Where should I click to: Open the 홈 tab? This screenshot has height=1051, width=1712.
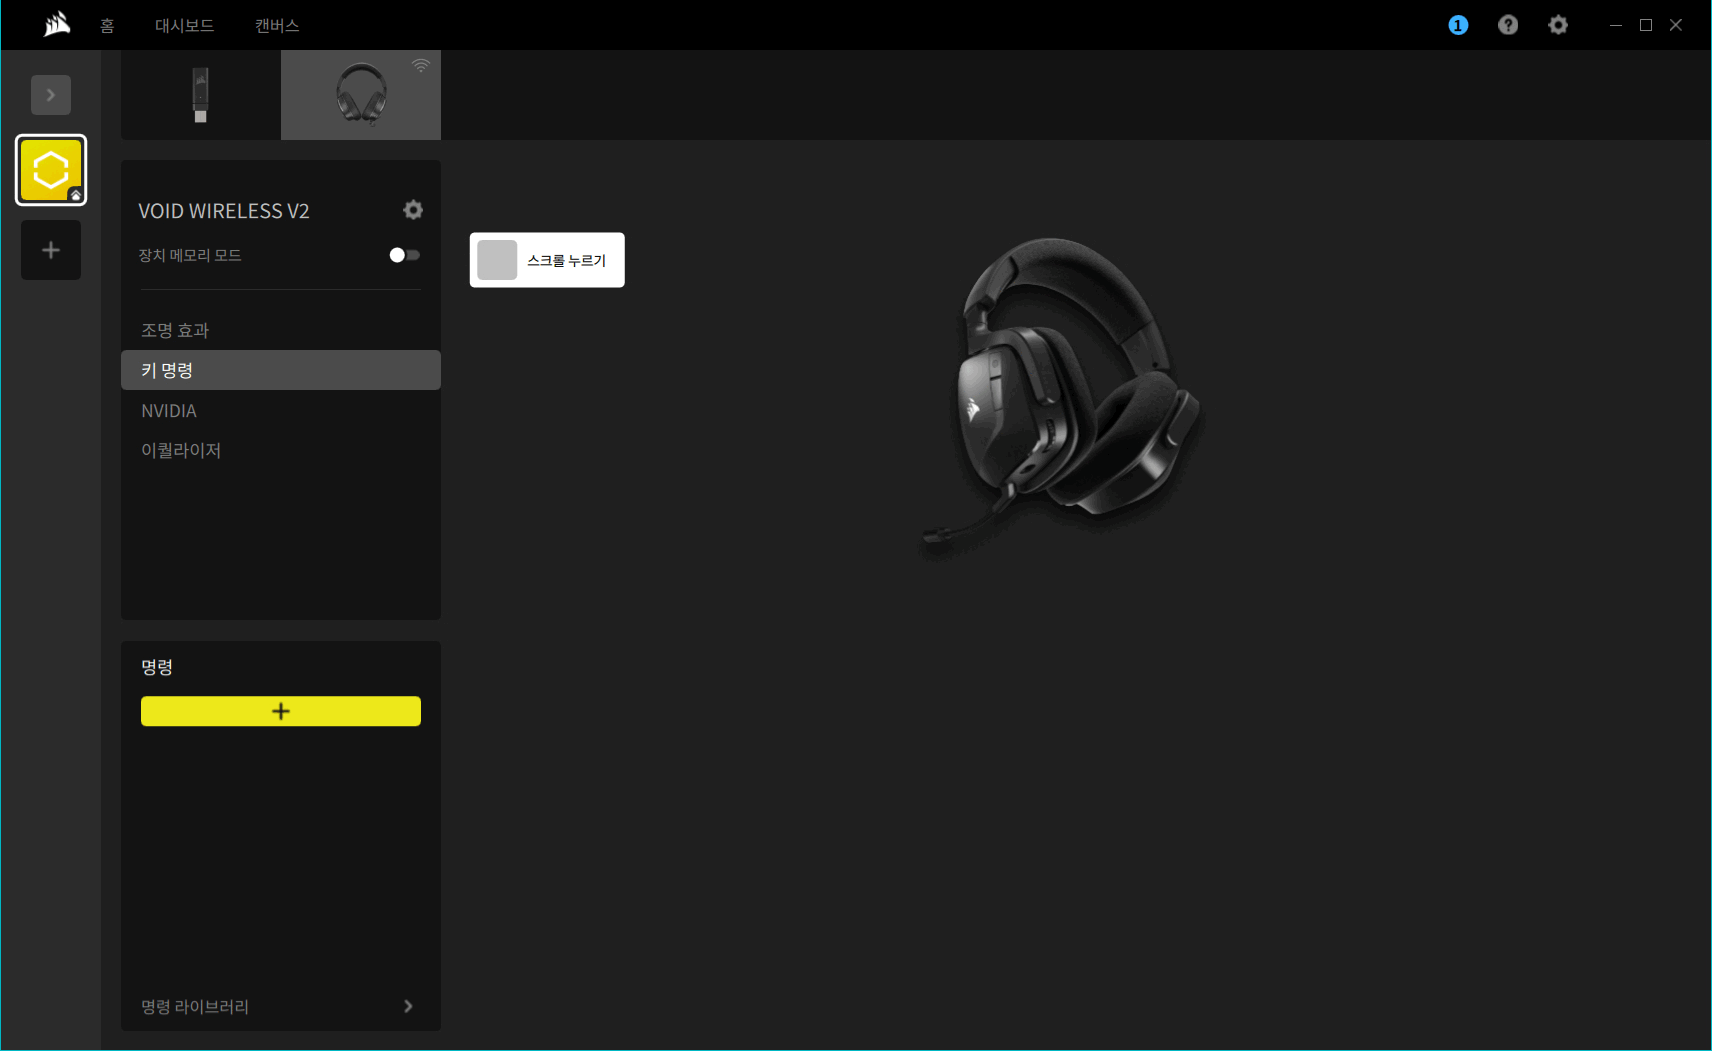[107, 26]
